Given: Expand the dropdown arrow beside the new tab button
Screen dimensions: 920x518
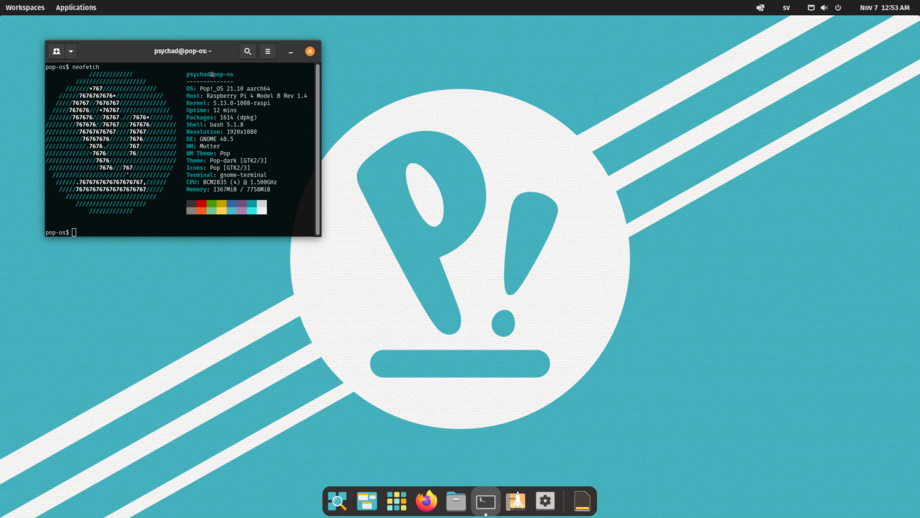Looking at the screenshot, I should click(x=70, y=51).
